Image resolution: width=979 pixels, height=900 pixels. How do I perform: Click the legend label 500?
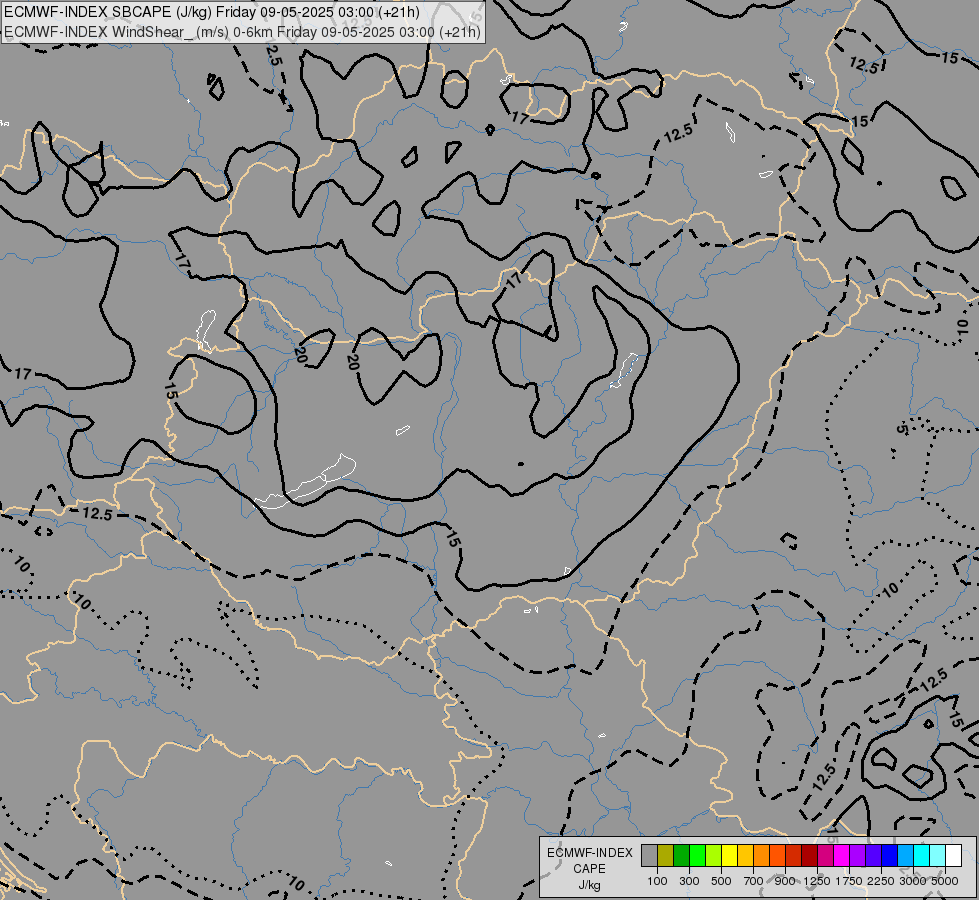click(x=721, y=881)
